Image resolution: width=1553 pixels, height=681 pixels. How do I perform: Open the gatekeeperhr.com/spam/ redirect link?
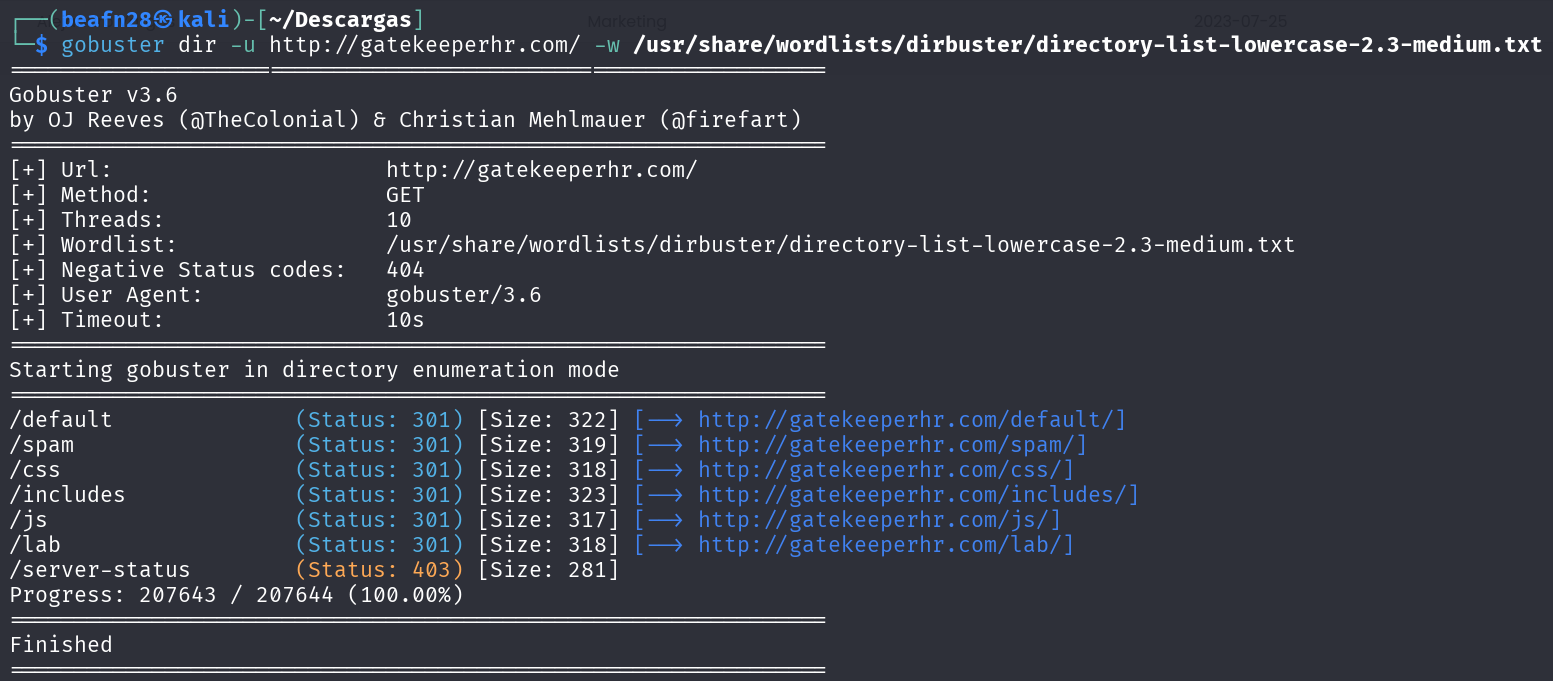click(x=892, y=445)
